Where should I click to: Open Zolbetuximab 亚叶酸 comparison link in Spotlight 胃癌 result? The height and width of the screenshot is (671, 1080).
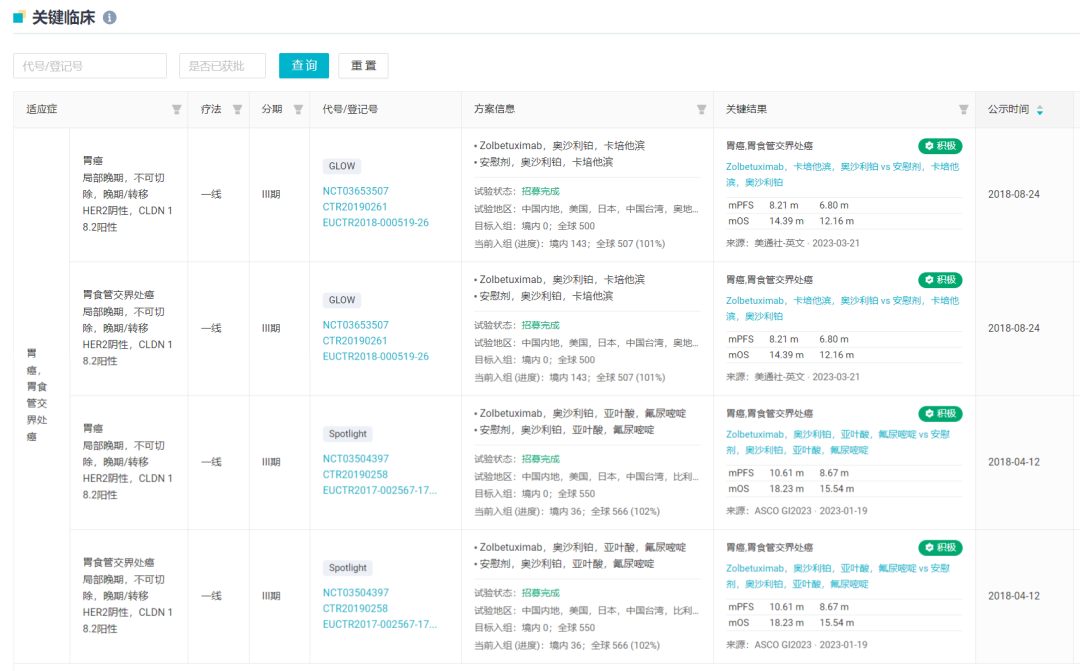click(x=838, y=442)
